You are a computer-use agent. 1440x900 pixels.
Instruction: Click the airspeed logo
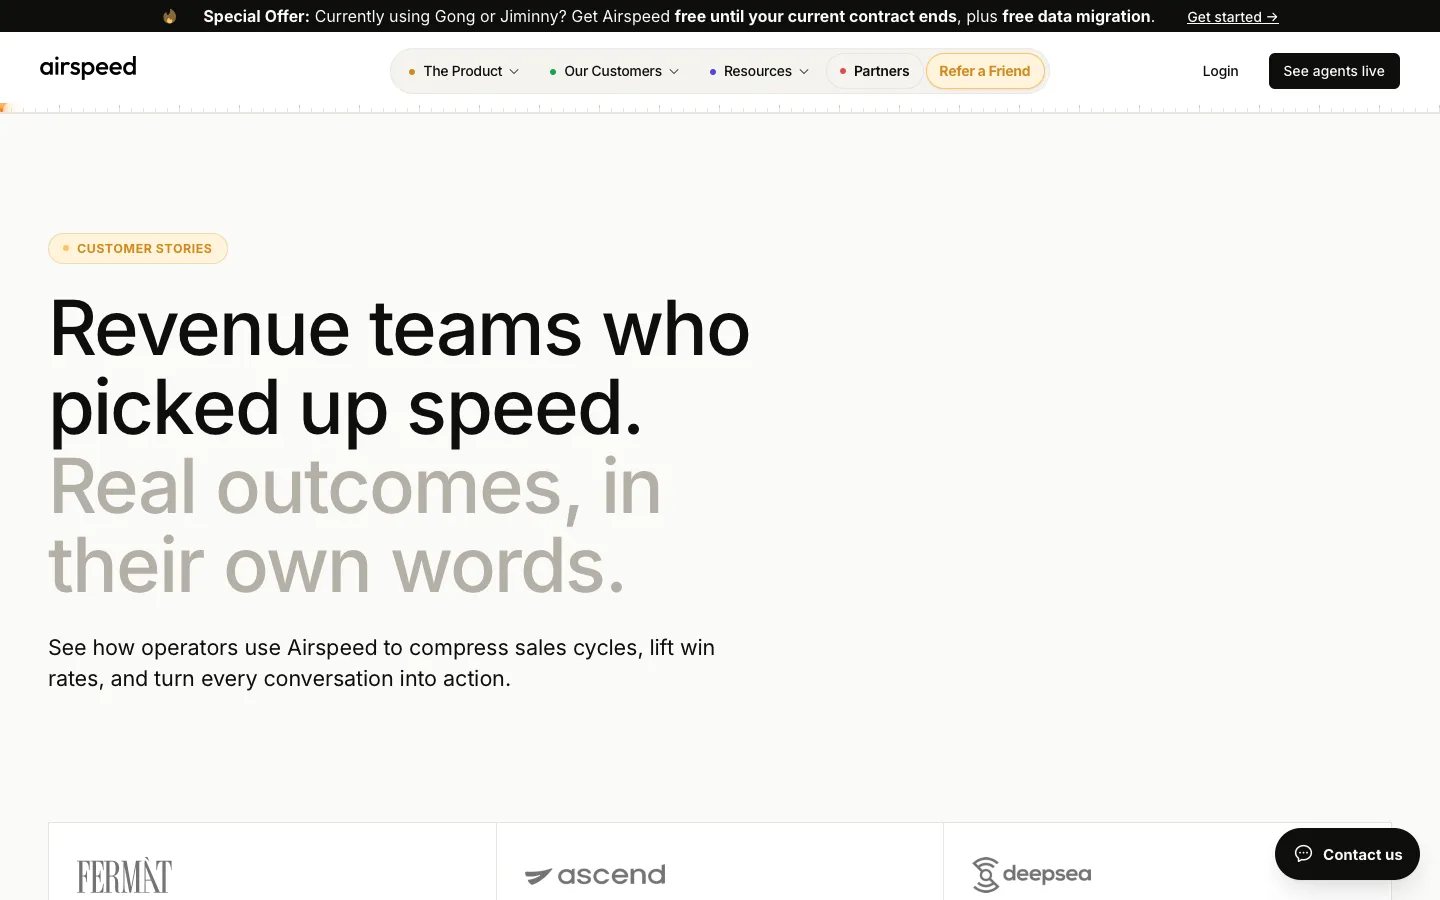pos(88,68)
